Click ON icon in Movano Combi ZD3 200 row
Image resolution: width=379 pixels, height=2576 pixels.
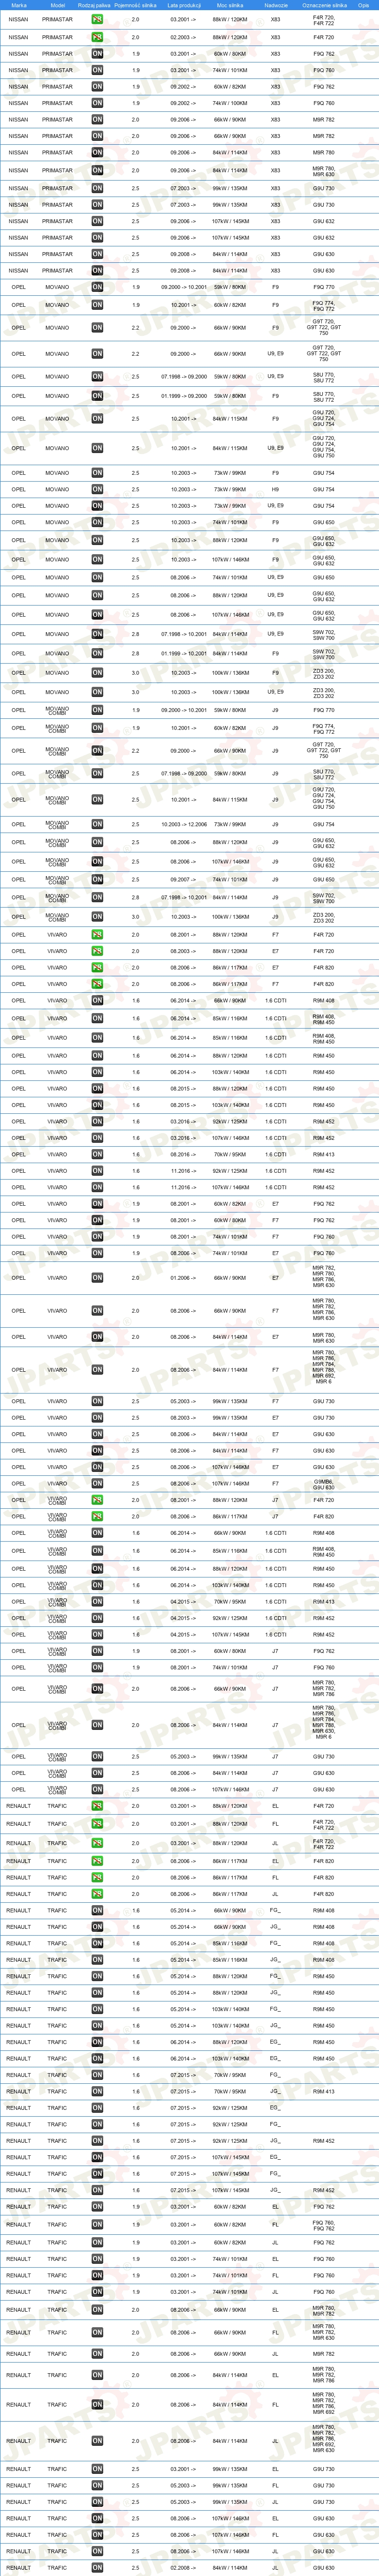pos(97,916)
